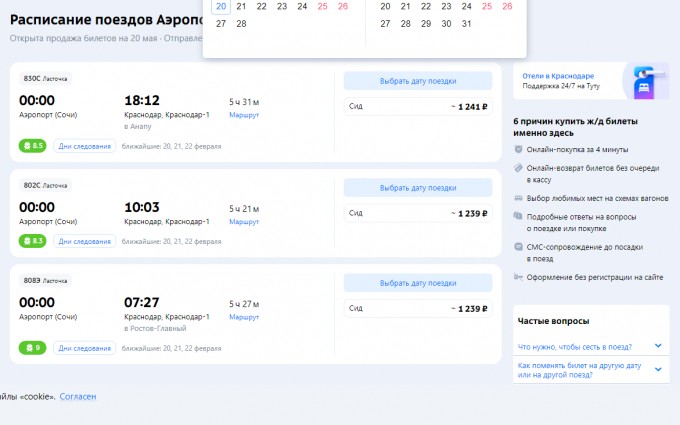Viewport: 680px width, 425px height.
Task: Accept cookies via the Согласен link
Action: pyautogui.click(x=78, y=397)
